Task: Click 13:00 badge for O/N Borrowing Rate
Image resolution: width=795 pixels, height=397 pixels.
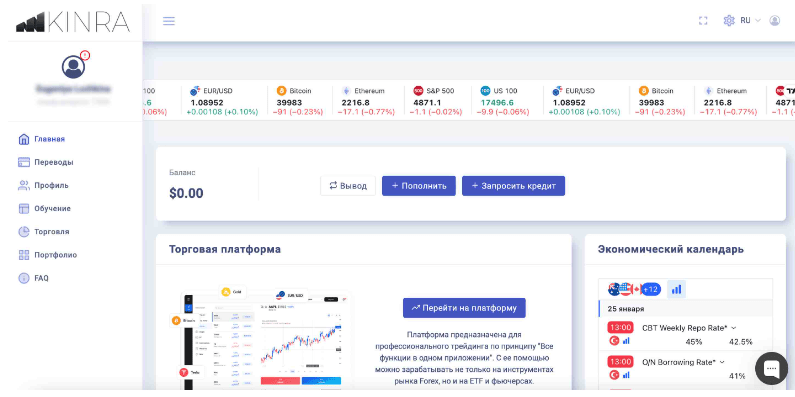Action: click(620, 362)
